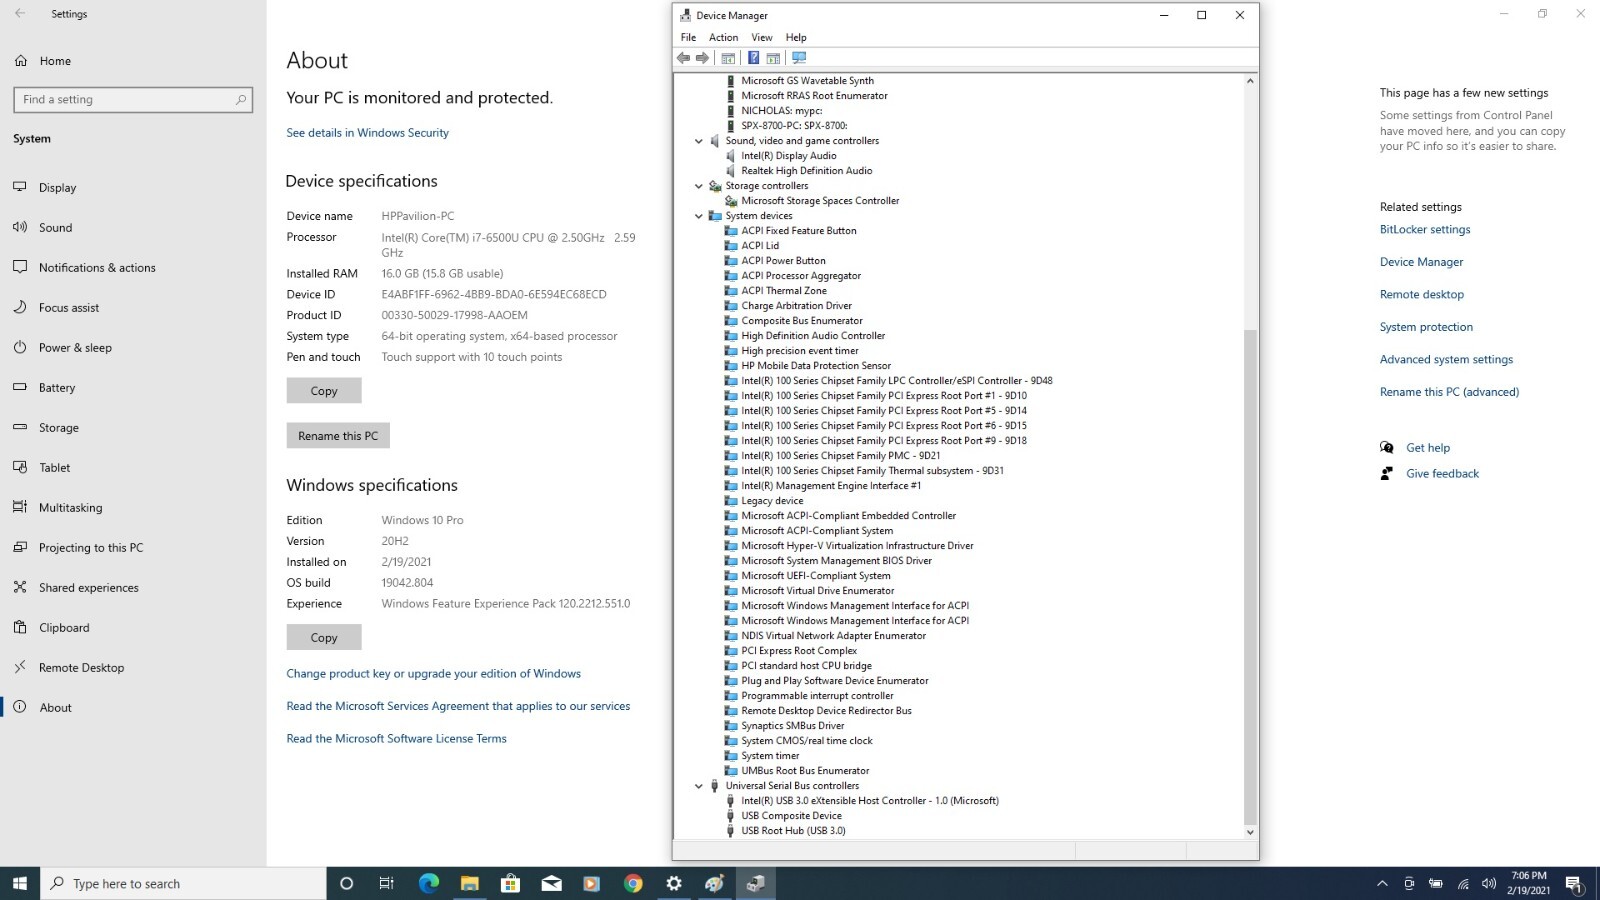Click Scan for hardware changes monitor icon
1600x900 pixels.
798,58
